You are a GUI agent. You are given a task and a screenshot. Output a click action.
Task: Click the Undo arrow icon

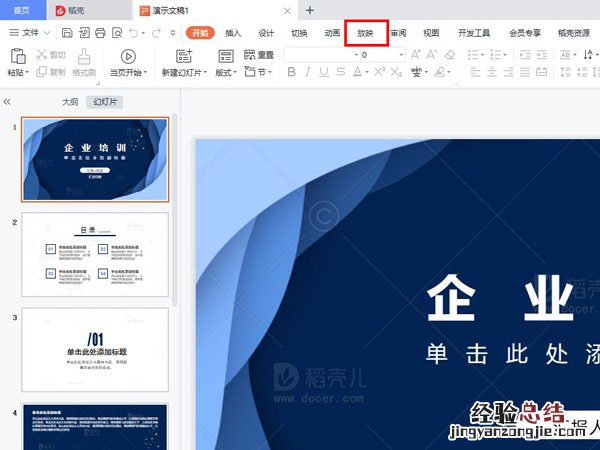(133, 33)
